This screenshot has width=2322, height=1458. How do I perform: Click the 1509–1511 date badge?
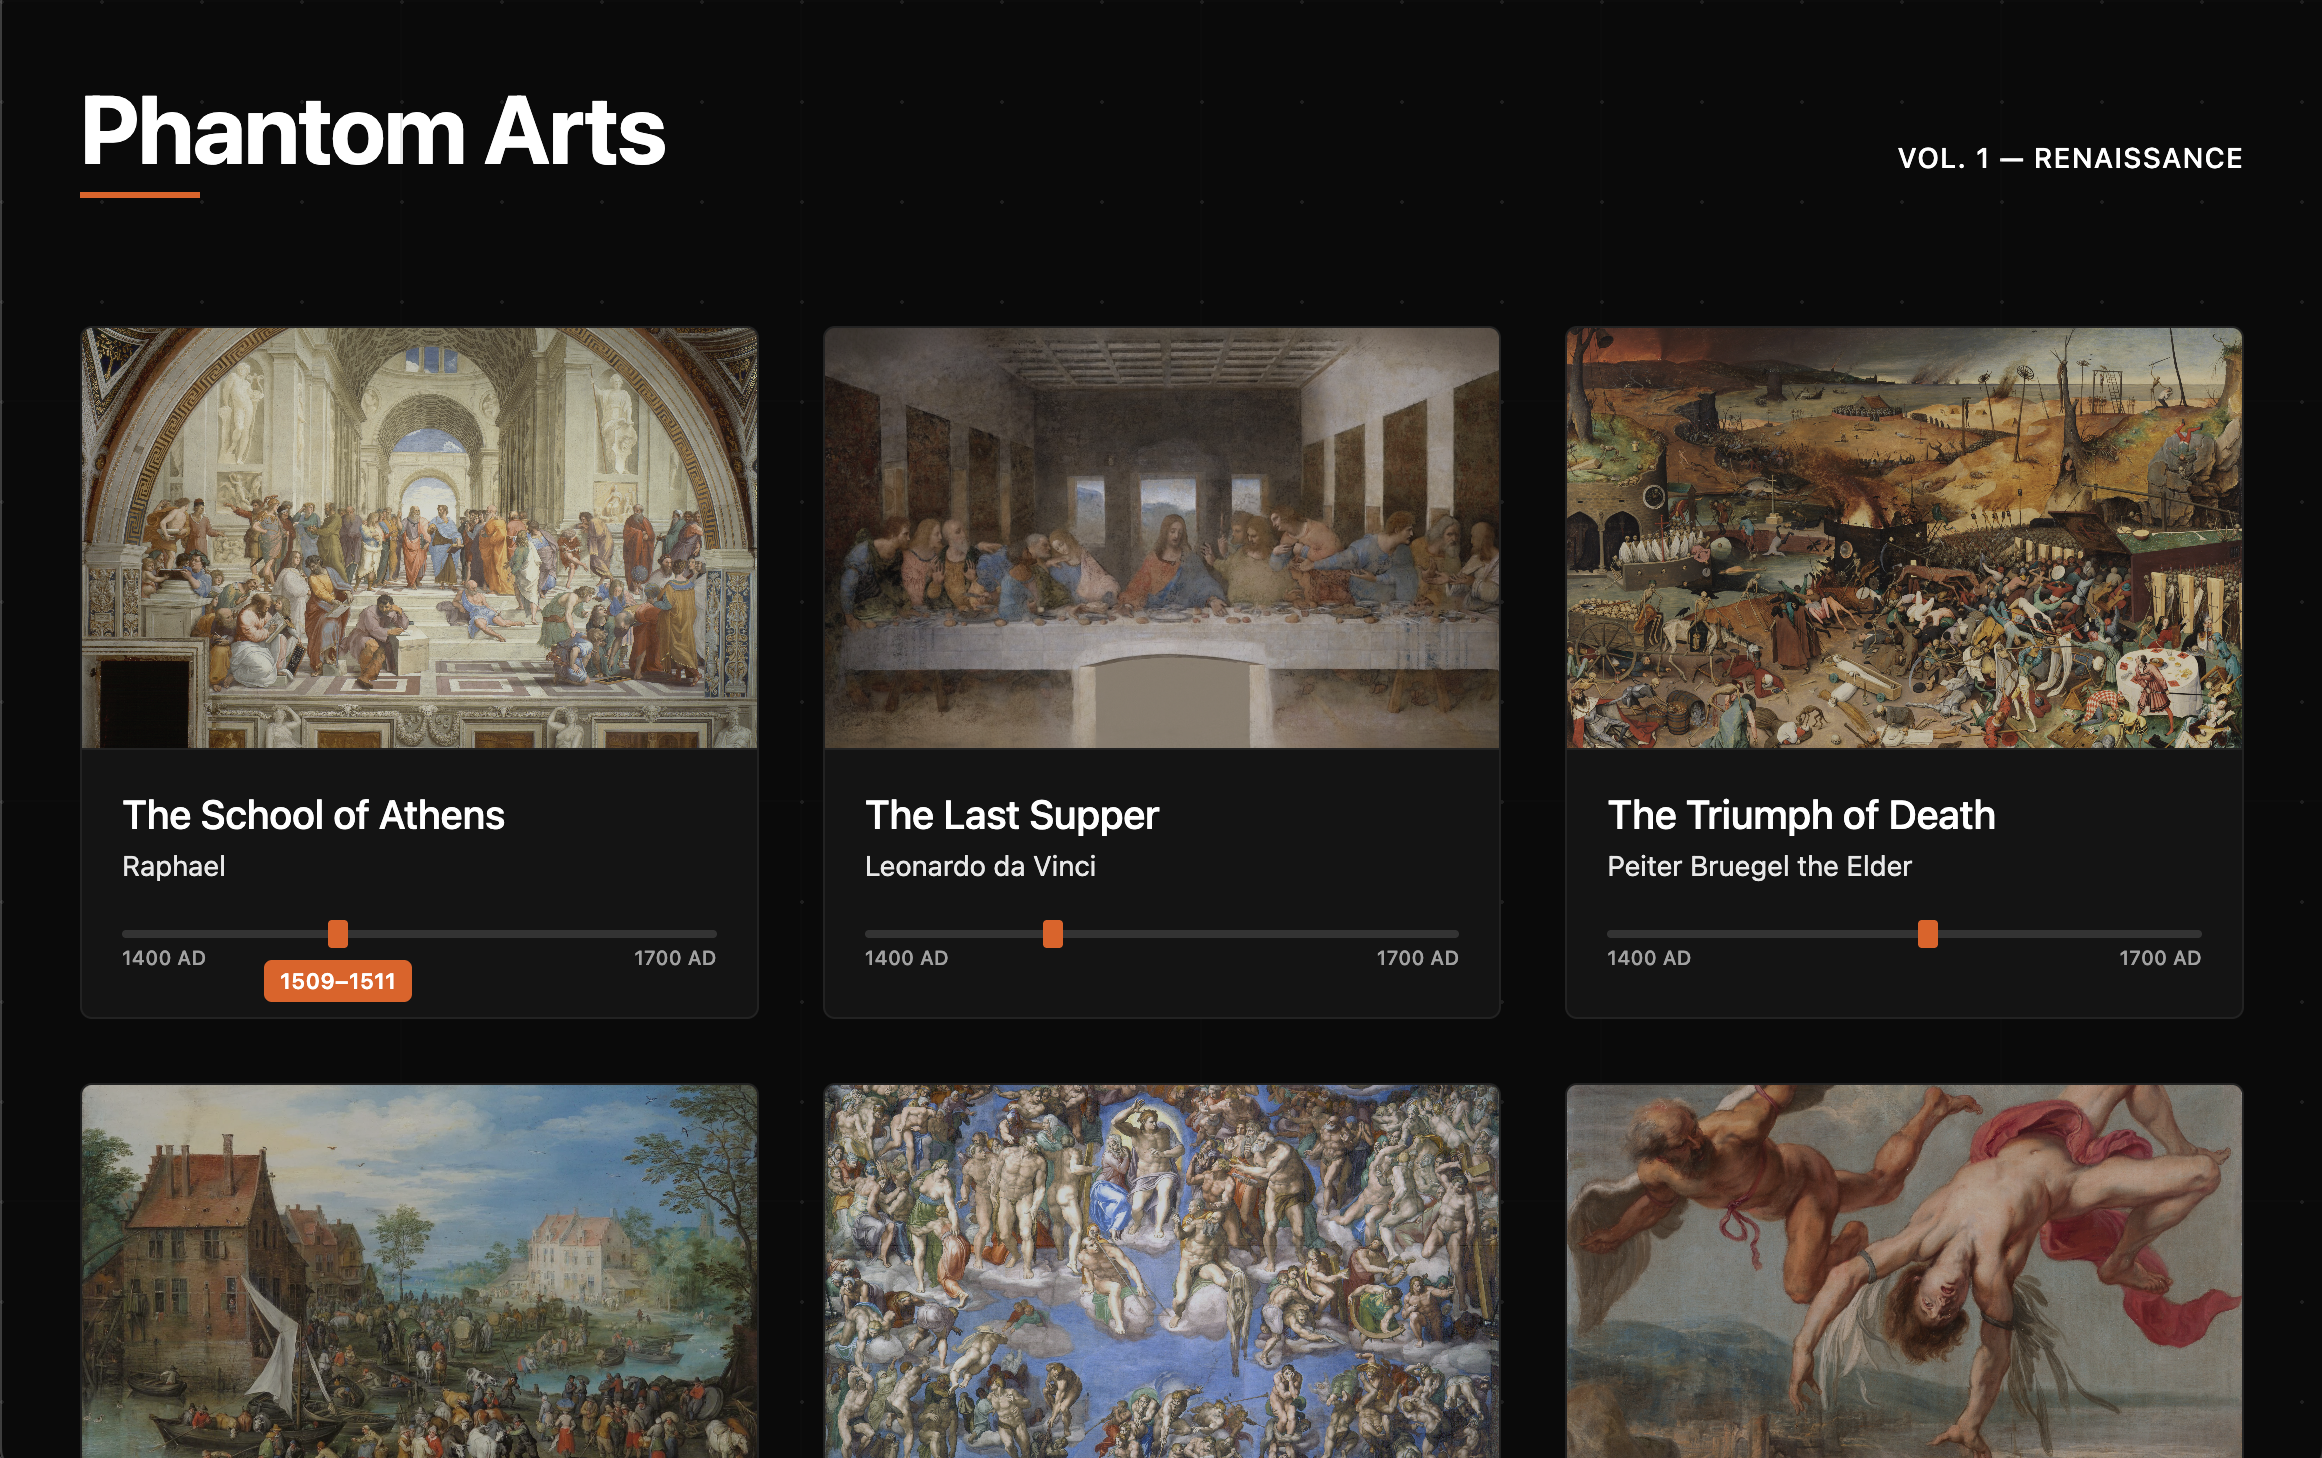tap(338, 981)
